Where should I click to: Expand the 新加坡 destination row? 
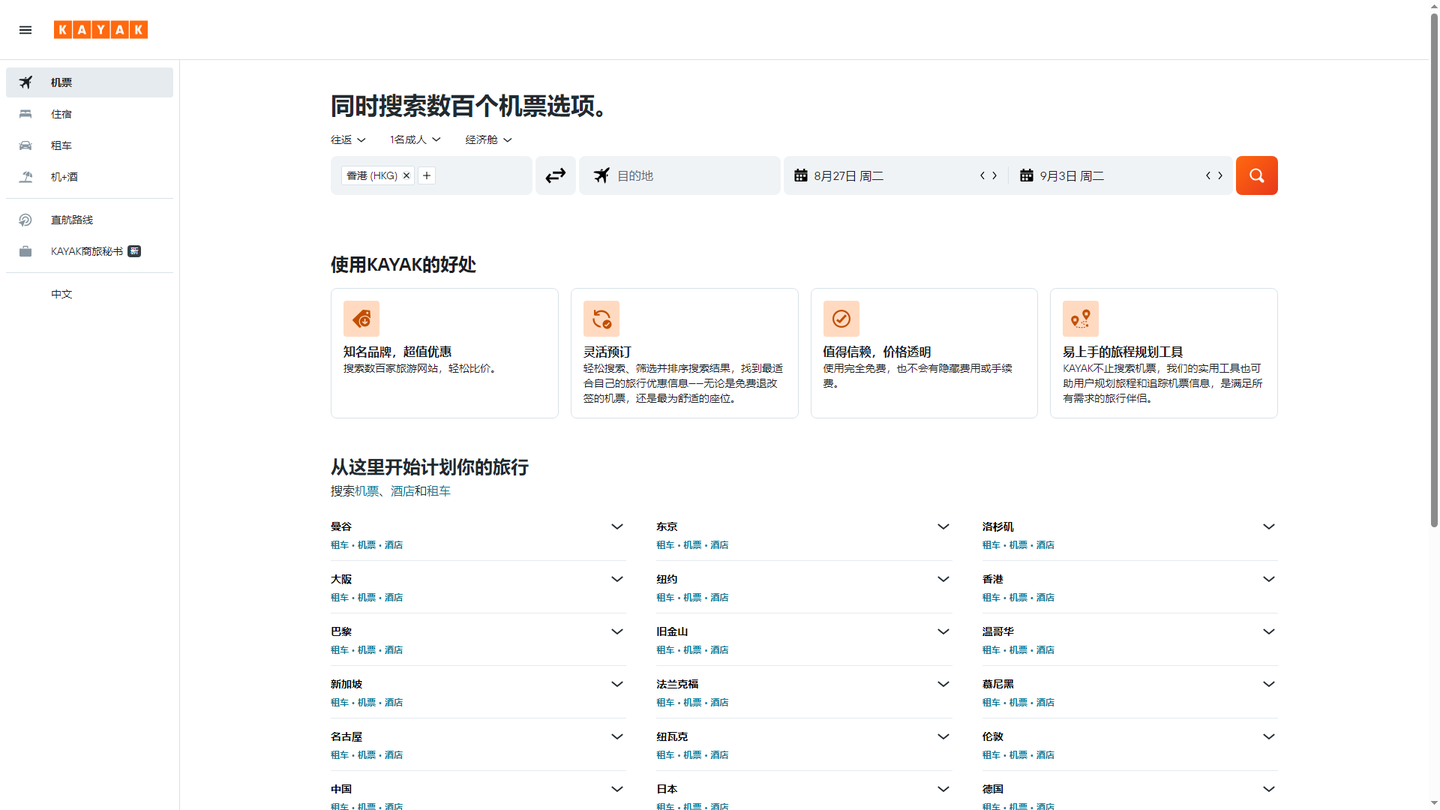(617, 684)
